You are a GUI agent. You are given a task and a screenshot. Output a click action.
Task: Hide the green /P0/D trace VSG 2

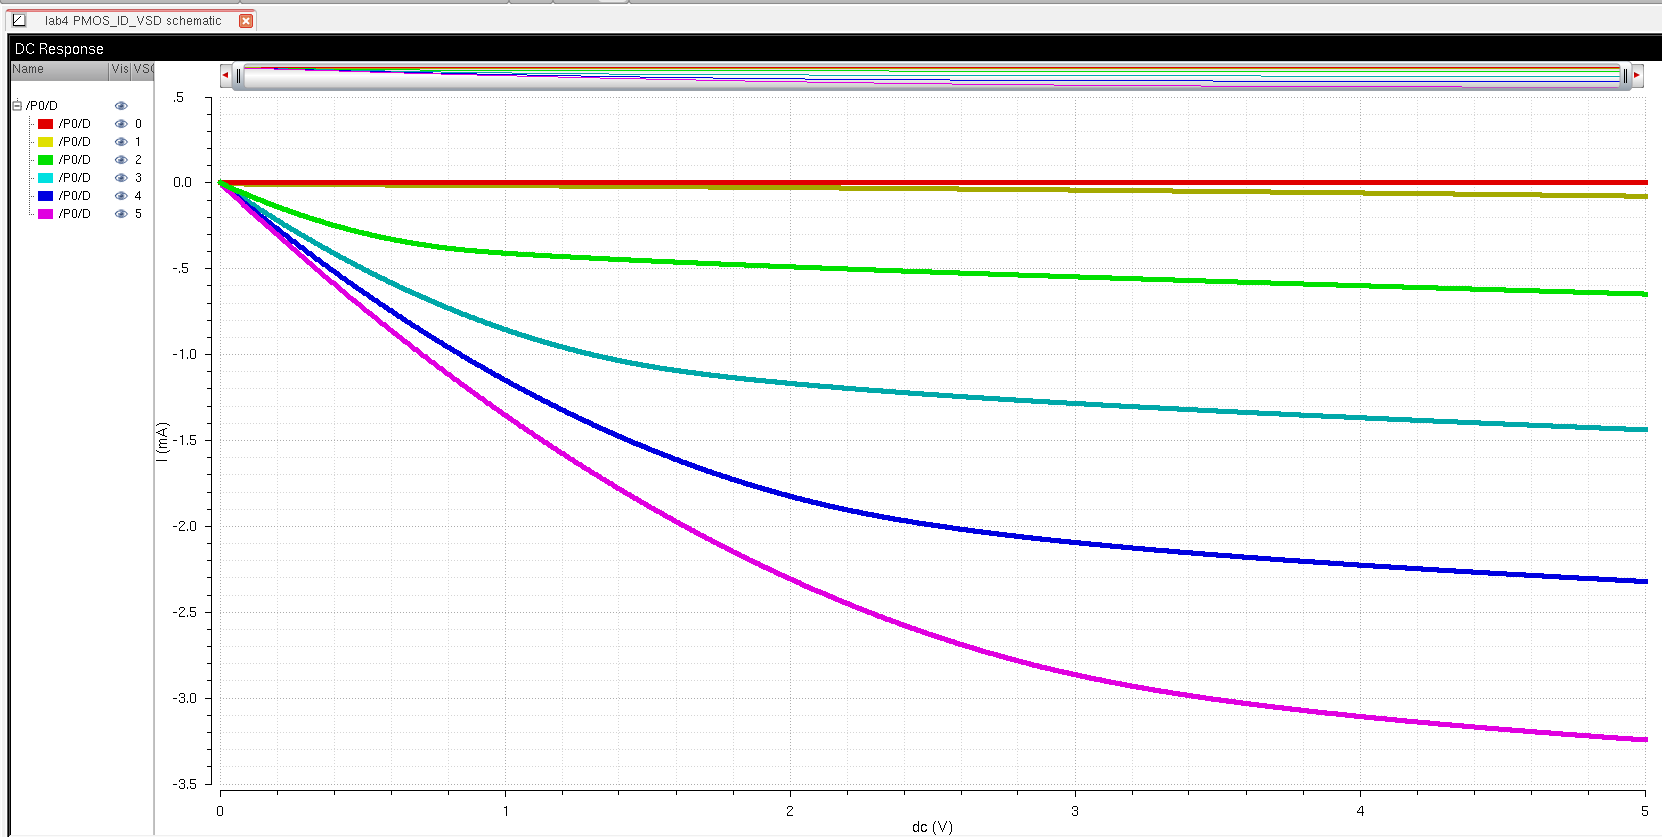(x=121, y=160)
